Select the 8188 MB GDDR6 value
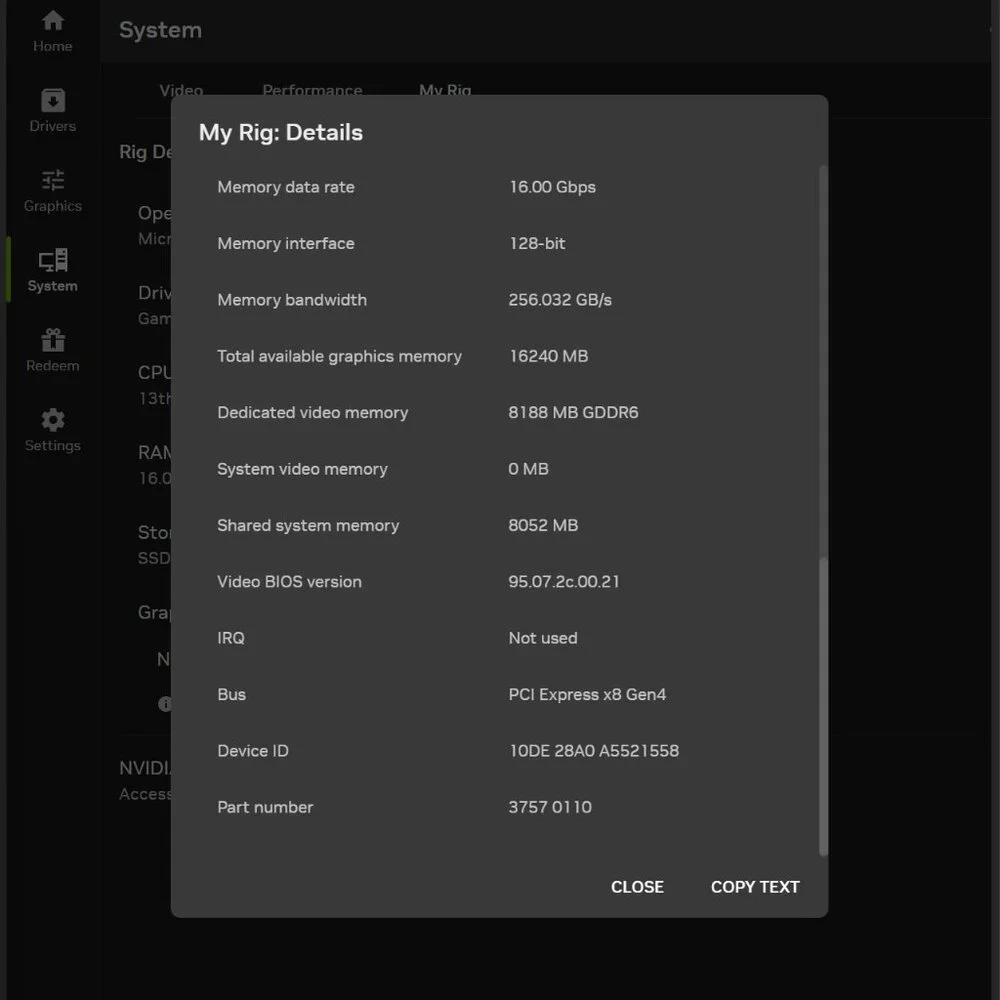The image size is (1000, 1000). click(x=573, y=412)
